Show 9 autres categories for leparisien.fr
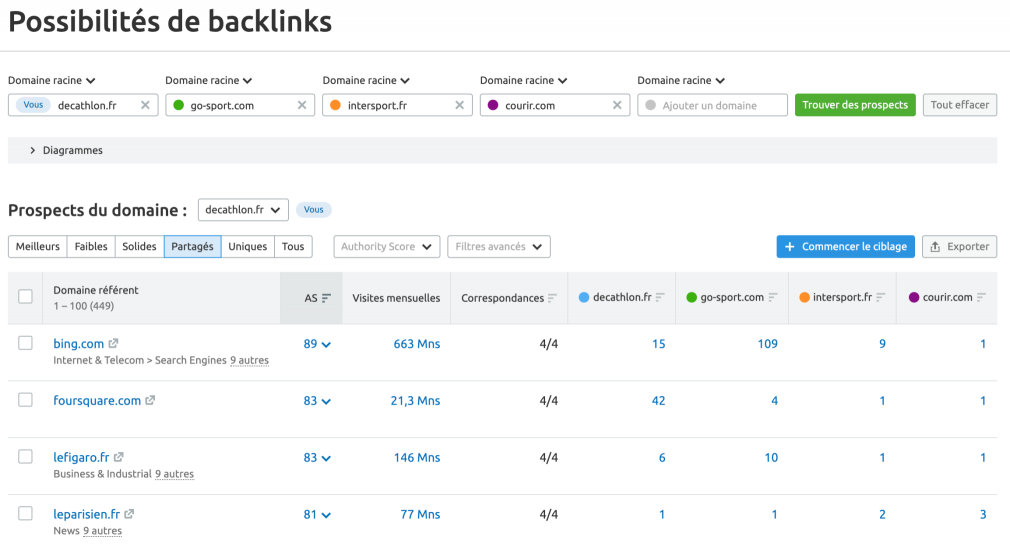 [102, 531]
